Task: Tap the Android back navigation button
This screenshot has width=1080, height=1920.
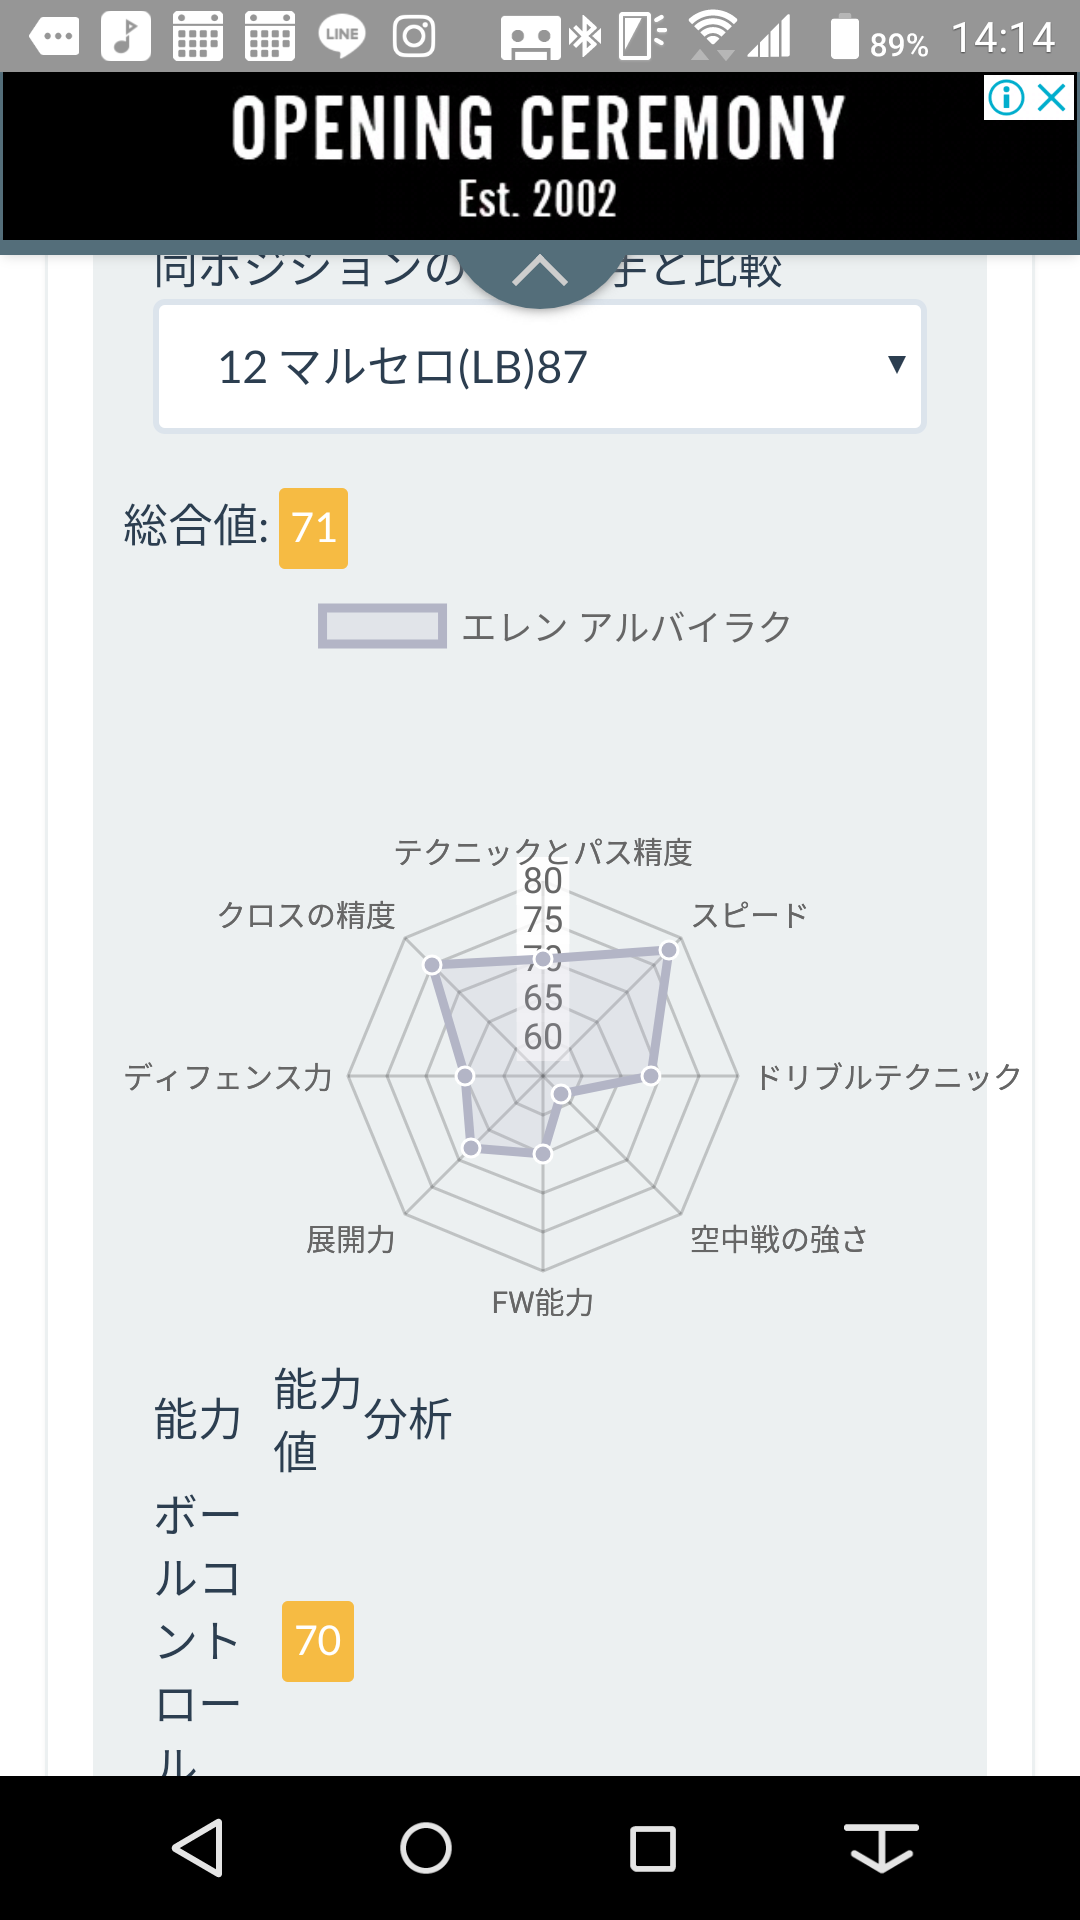Action: click(x=198, y=1847)
